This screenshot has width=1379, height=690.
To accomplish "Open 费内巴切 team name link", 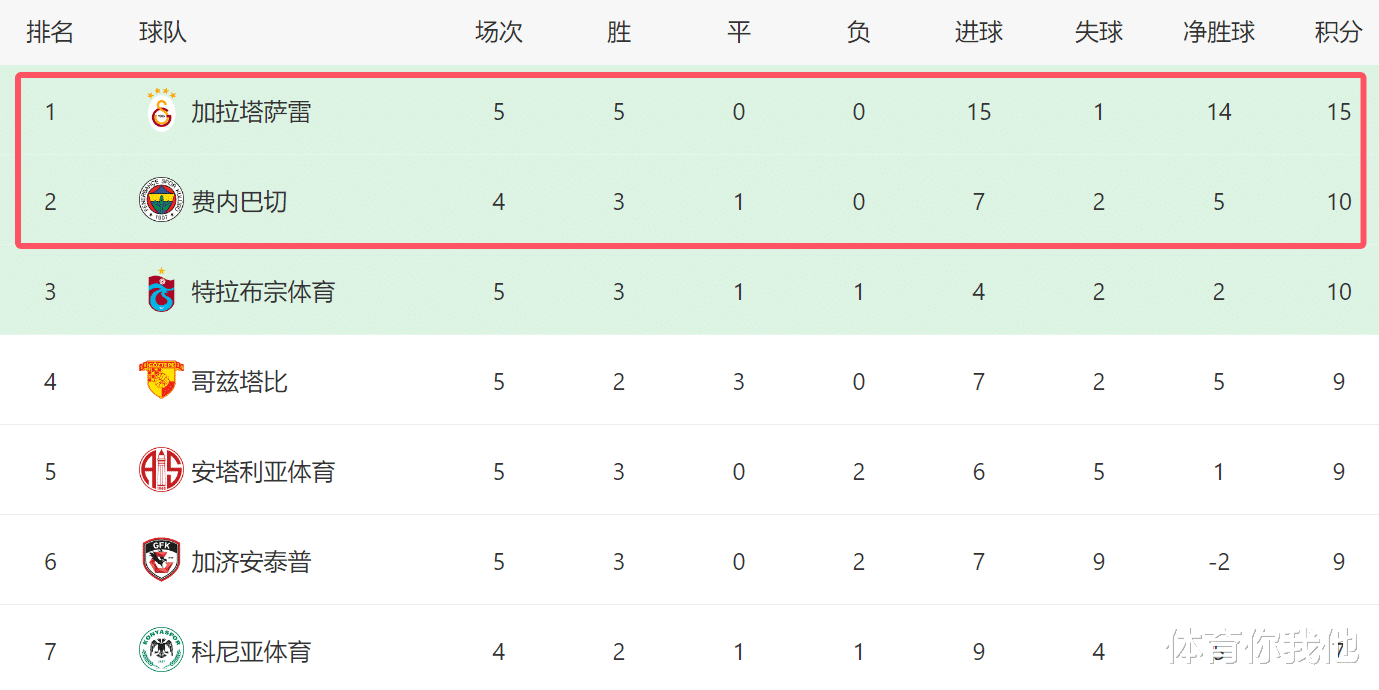I will tap(239, 202).
